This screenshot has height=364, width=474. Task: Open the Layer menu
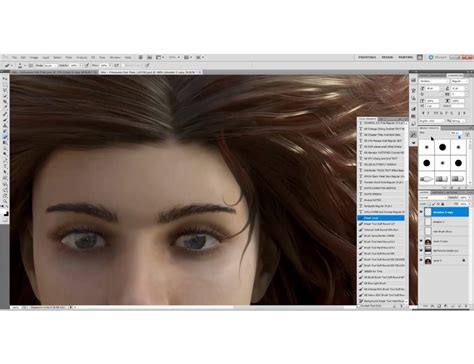[x=46, y=57]
